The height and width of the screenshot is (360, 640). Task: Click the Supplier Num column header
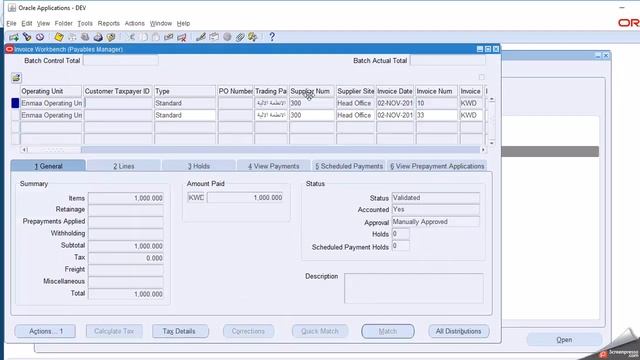coord(312,91)
